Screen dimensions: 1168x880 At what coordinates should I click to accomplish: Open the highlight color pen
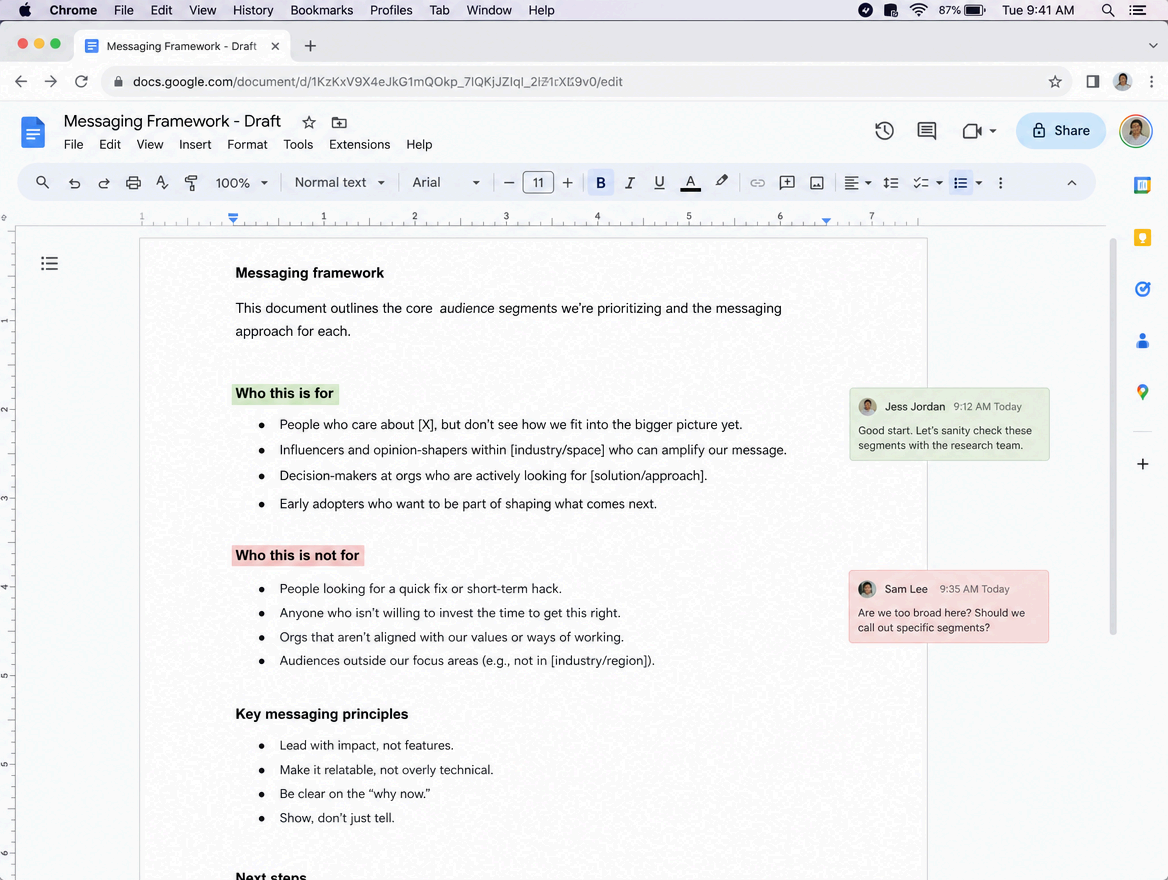pos(721,181)
